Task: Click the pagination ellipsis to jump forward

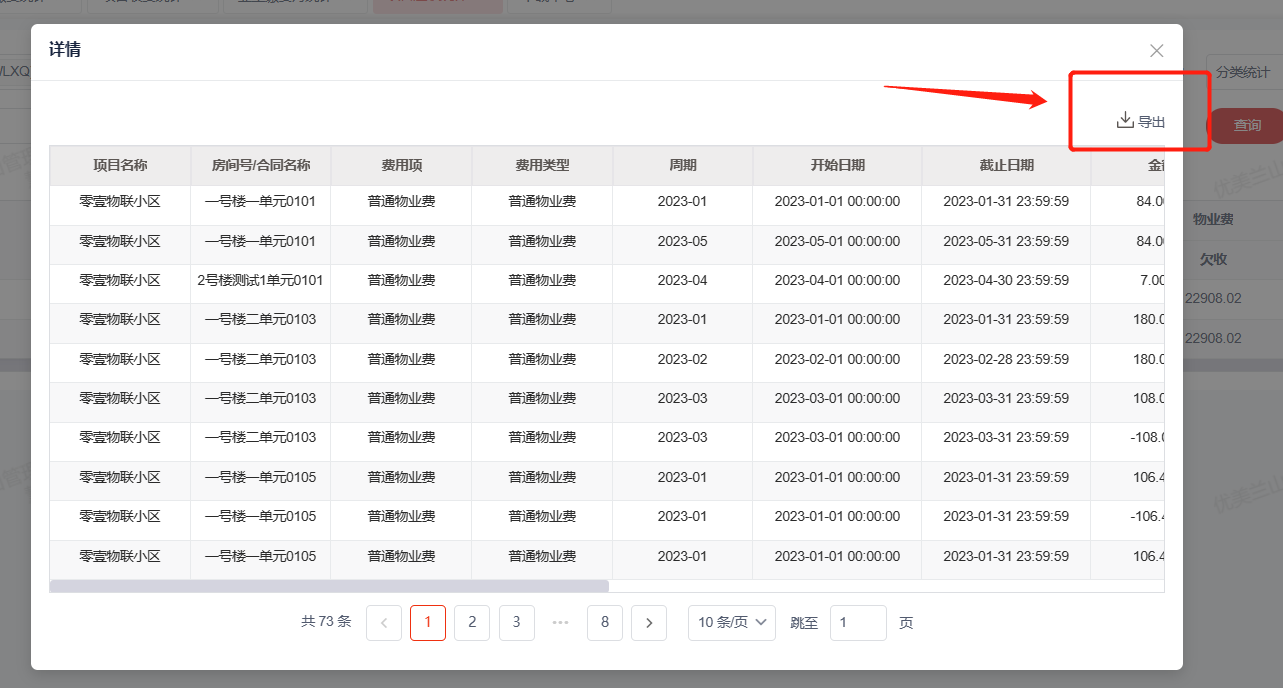Action: [x=560, y=623]
